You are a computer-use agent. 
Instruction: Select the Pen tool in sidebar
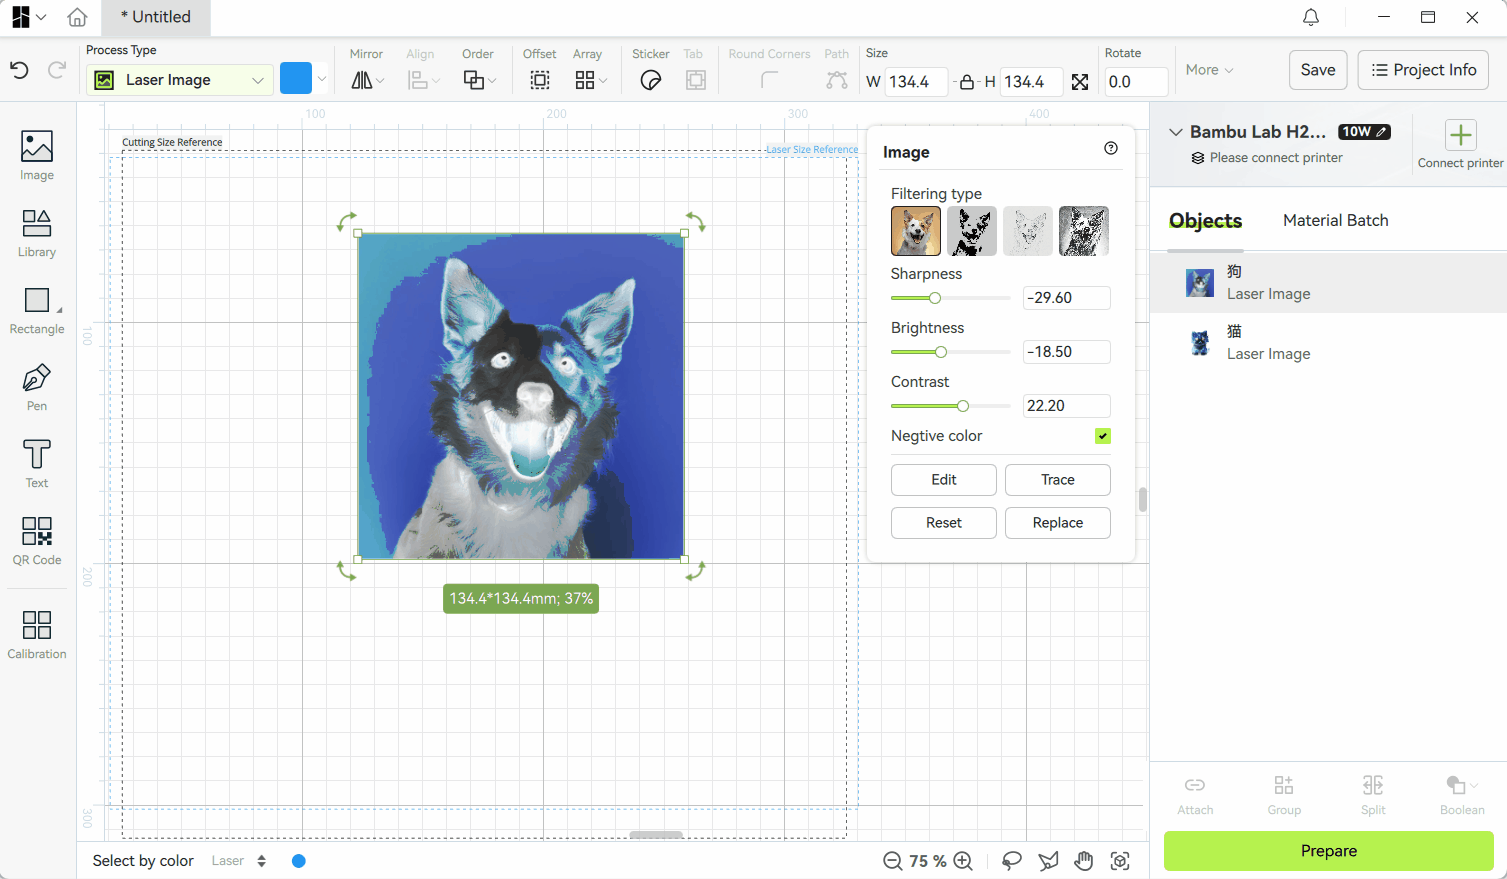[37, 387]
